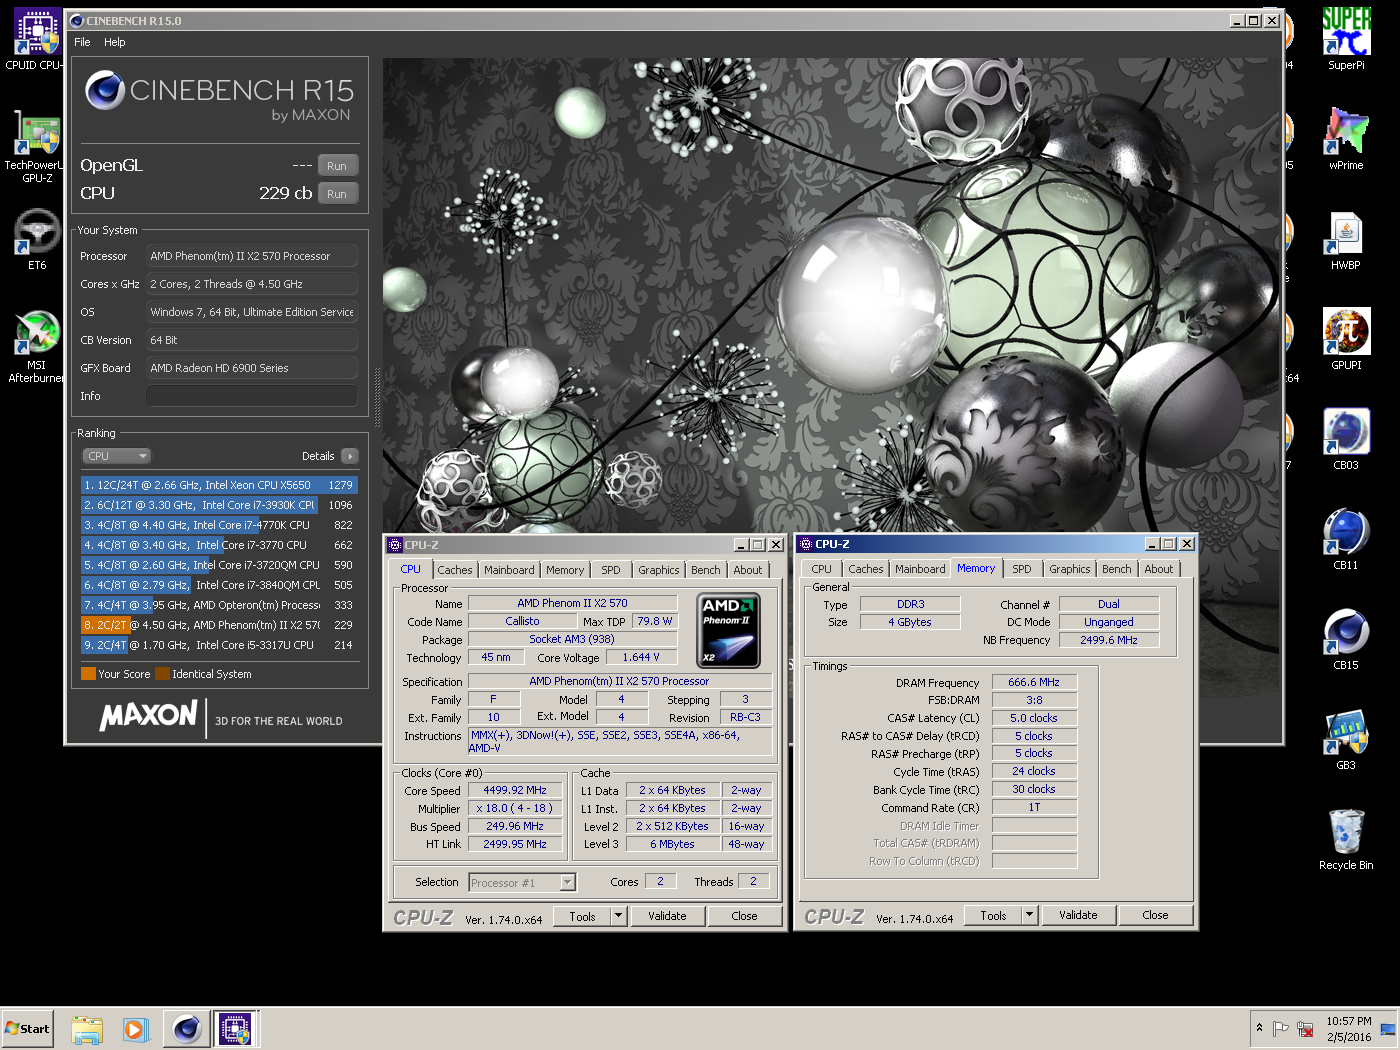Switch to Caches tab in left CPU-Z
Viewport: 1400px width, 1050px height.
[455, 570]
